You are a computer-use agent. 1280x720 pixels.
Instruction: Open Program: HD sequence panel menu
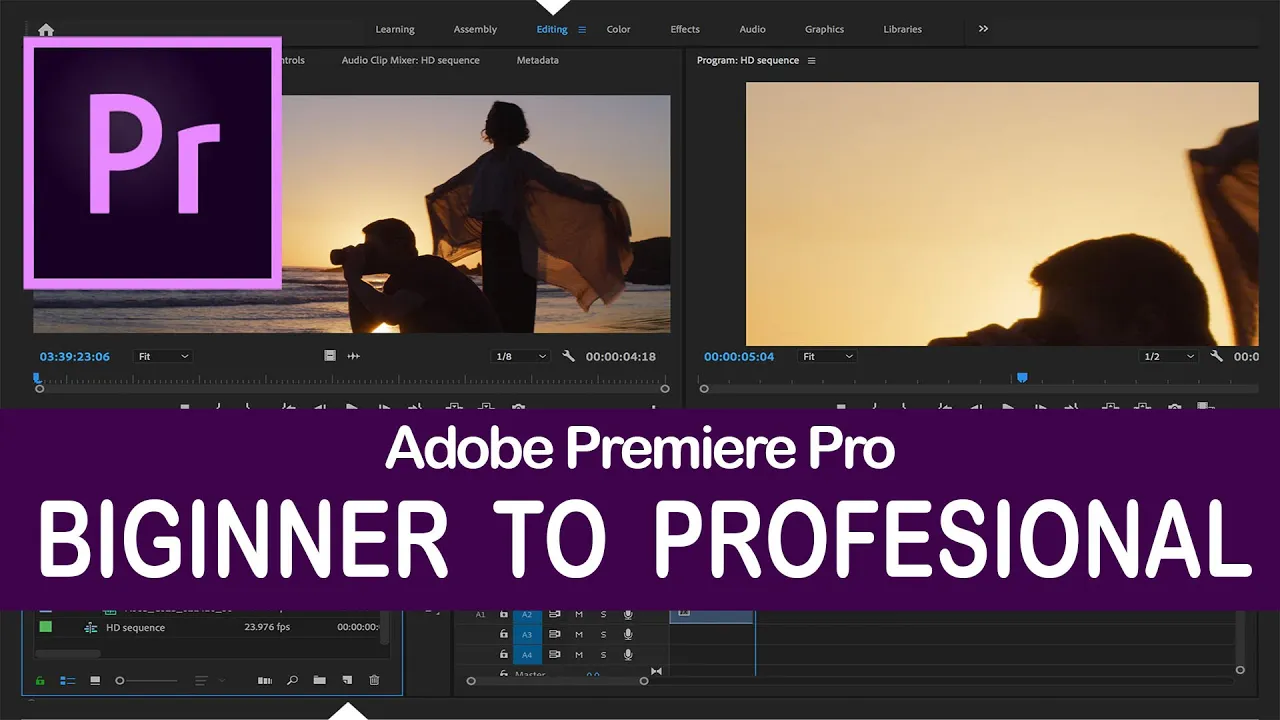point(811,61)
